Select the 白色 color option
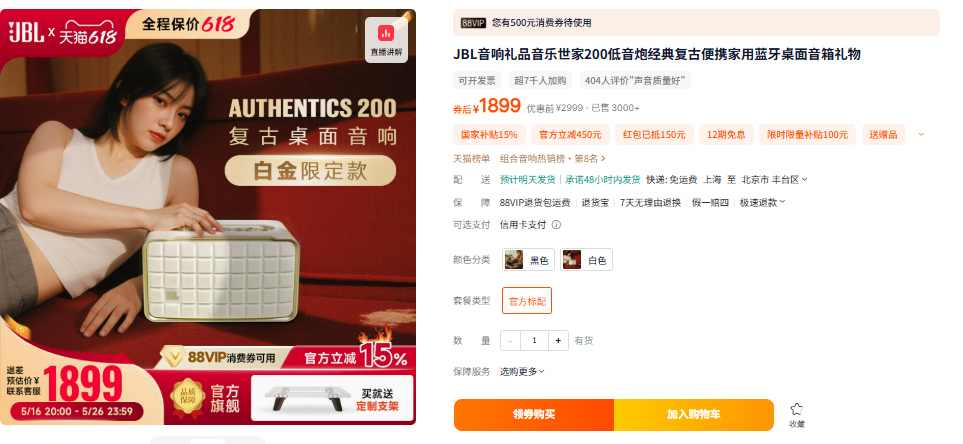Screen dimensions: 963x444 point(586,260)
